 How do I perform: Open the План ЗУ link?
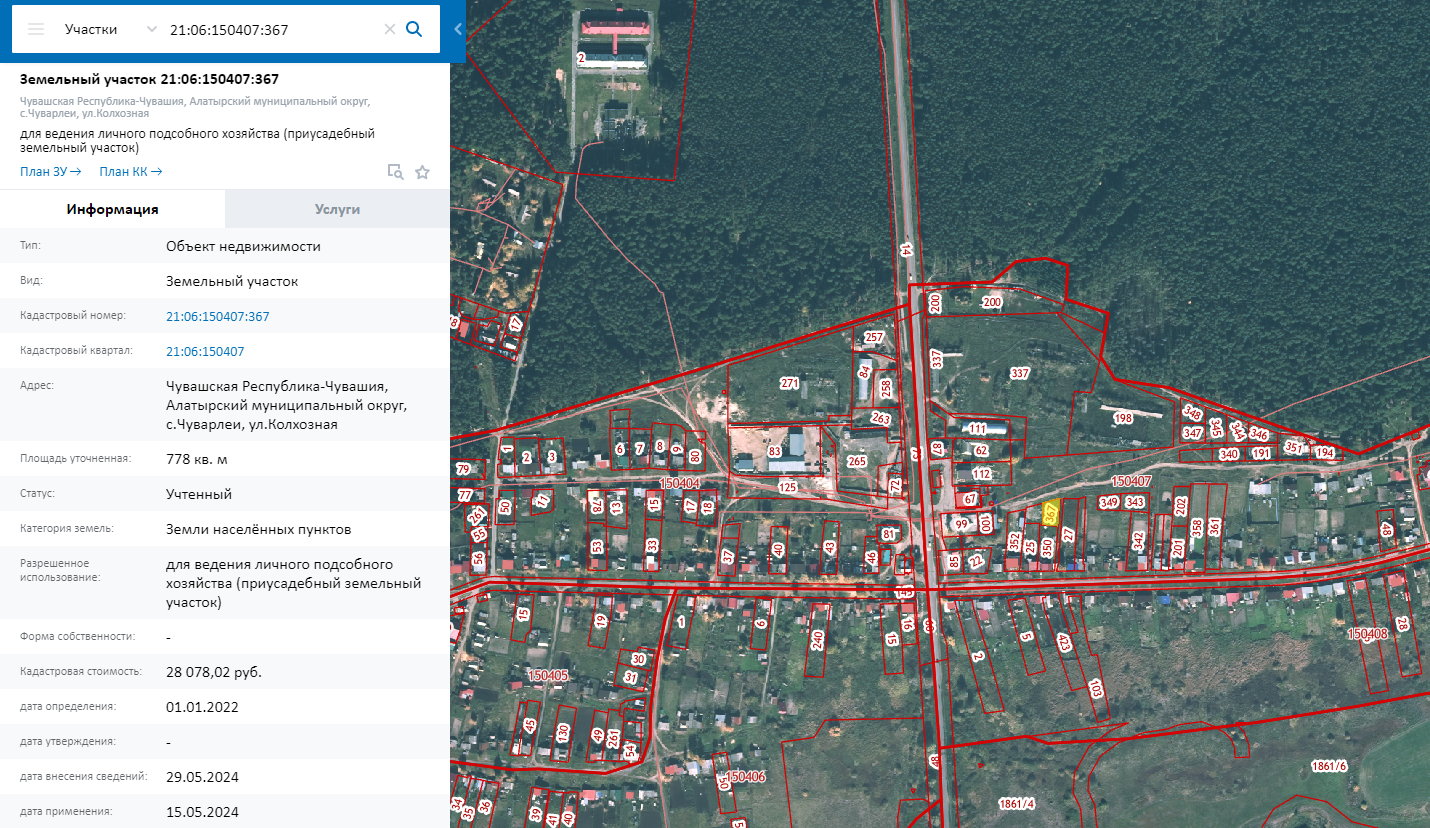pyautogui.click(x=50, y=171)
